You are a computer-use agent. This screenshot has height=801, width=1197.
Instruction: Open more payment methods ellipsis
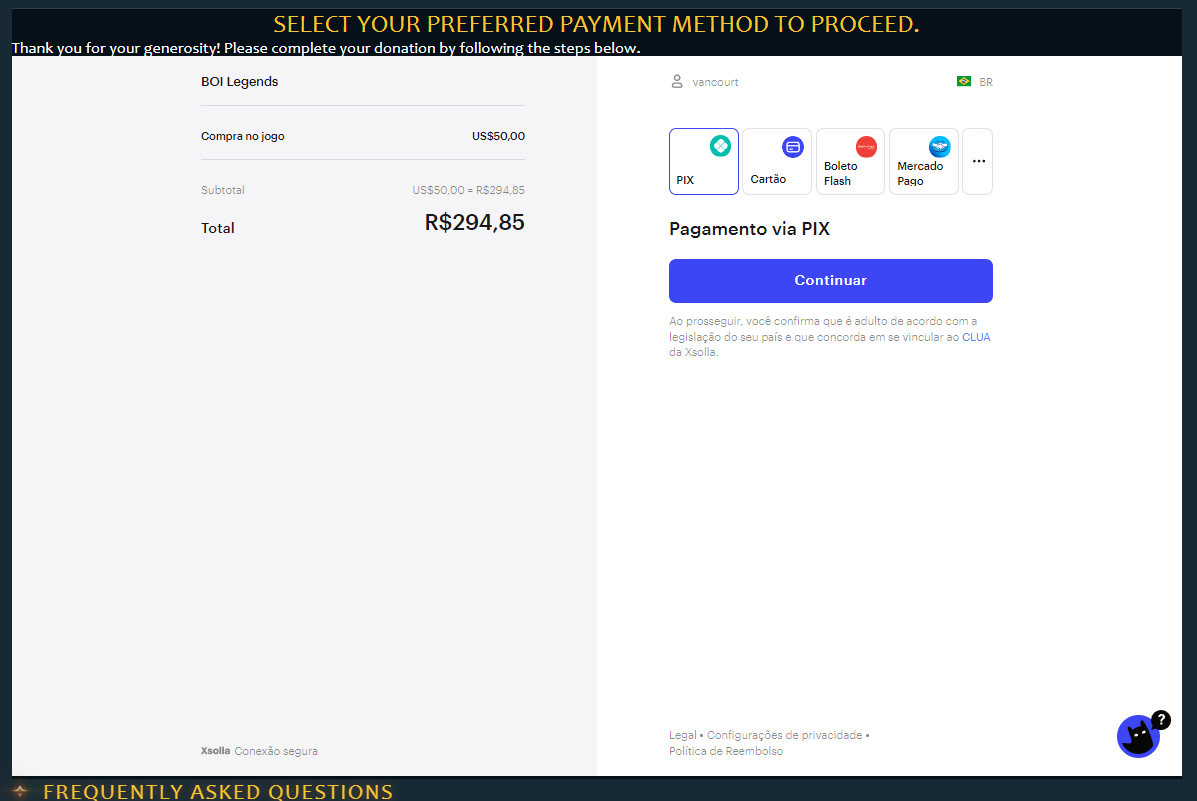(978, 161)
